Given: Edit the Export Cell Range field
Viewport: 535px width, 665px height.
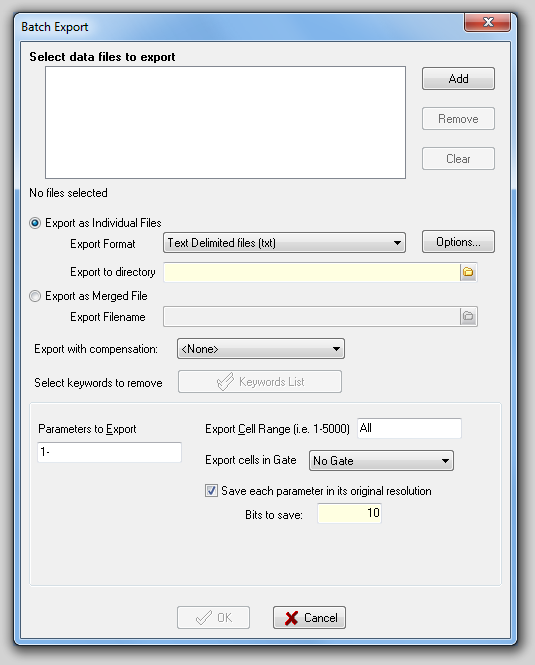Looking at the screenshot, I should 409,428.
